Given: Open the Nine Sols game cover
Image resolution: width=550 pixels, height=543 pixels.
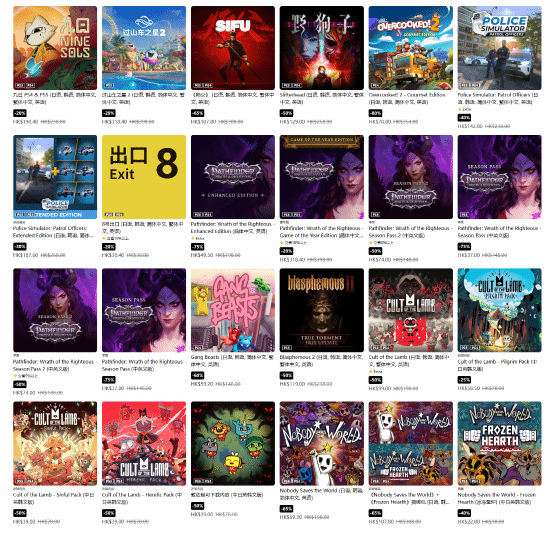Looking at the screenshot, I should click(x=55, y=48).
